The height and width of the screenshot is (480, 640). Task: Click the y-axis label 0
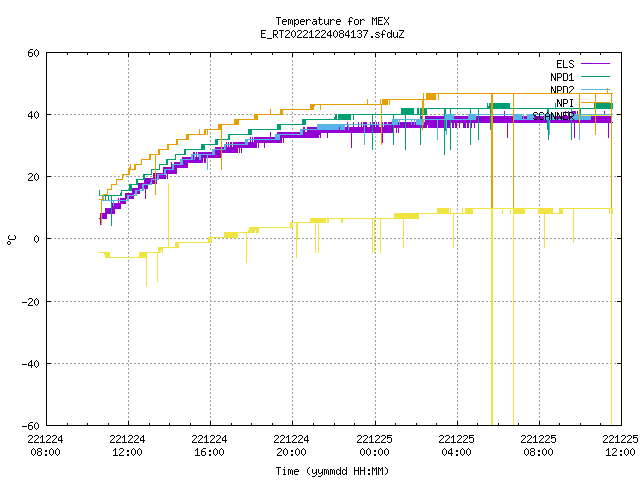click(36, 239)
